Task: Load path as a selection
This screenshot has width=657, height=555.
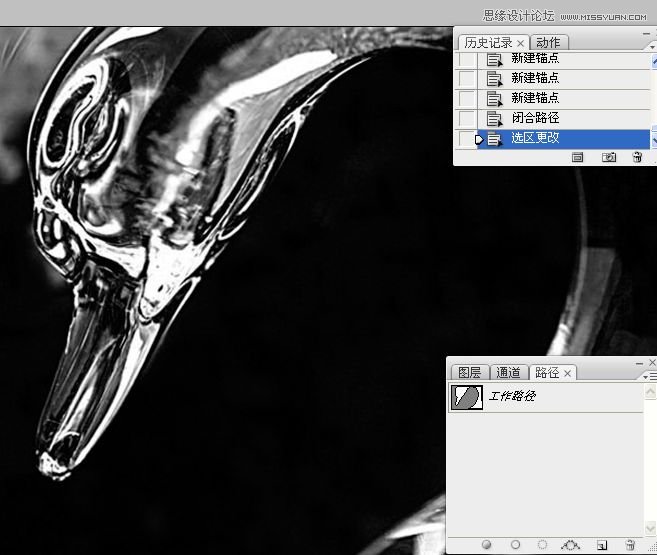Action: tap(544, 545)
